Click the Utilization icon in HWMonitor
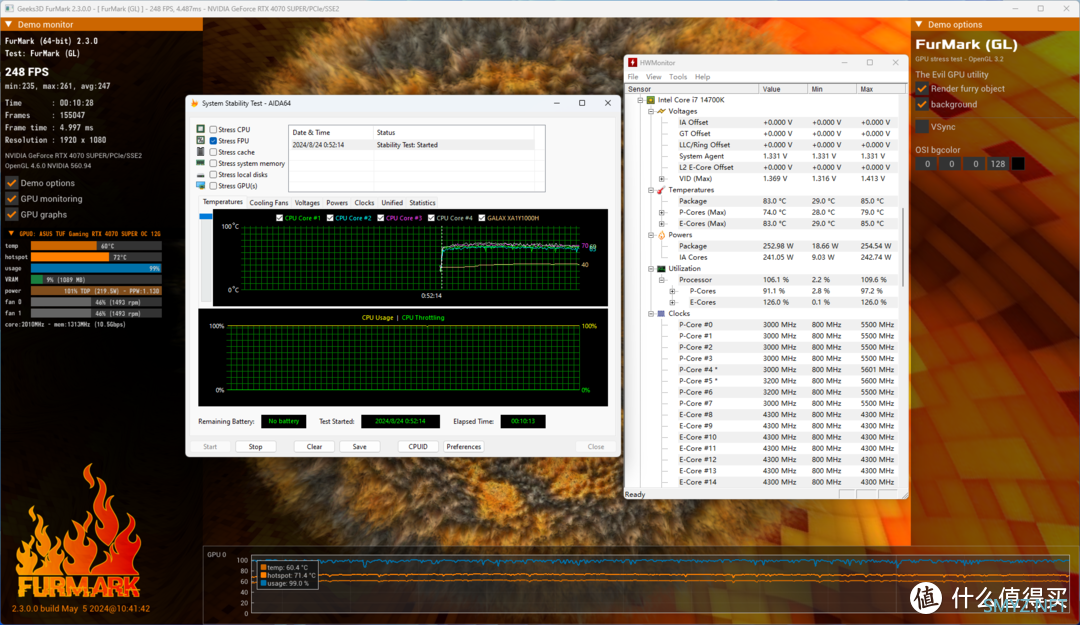This screenshot has height=625, width=1080. [661, 269]
